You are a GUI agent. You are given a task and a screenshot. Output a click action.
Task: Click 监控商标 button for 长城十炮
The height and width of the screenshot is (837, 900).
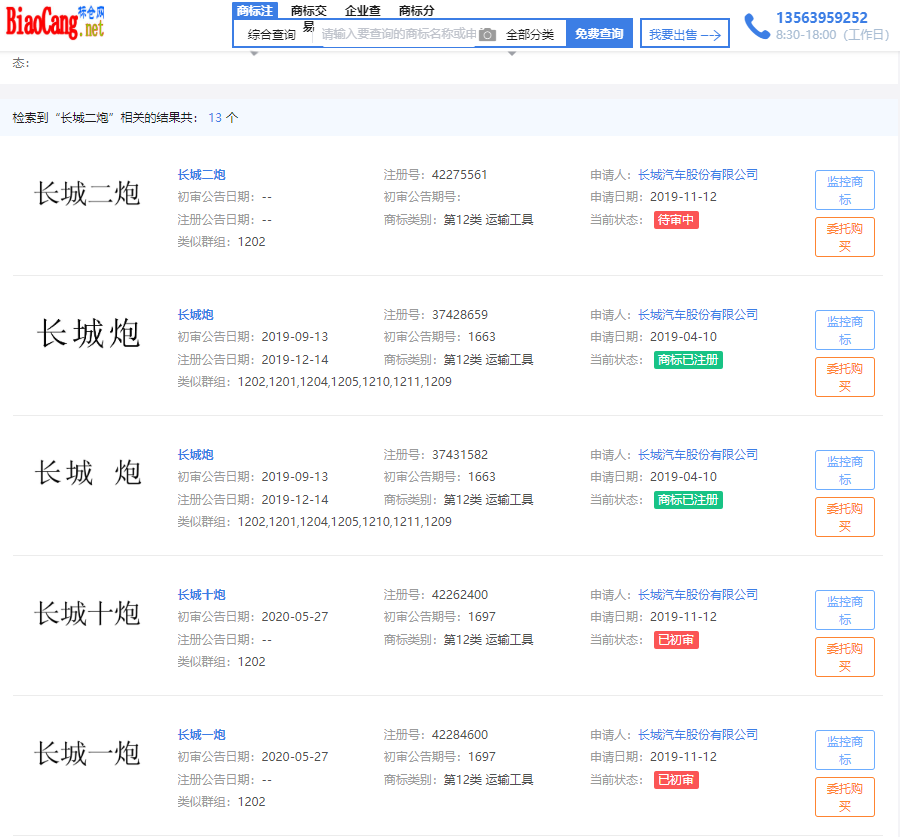[x=845, y=610]
